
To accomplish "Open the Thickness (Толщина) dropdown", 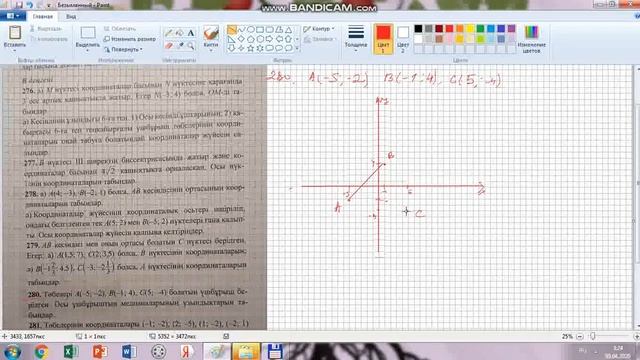I will 356,39.
